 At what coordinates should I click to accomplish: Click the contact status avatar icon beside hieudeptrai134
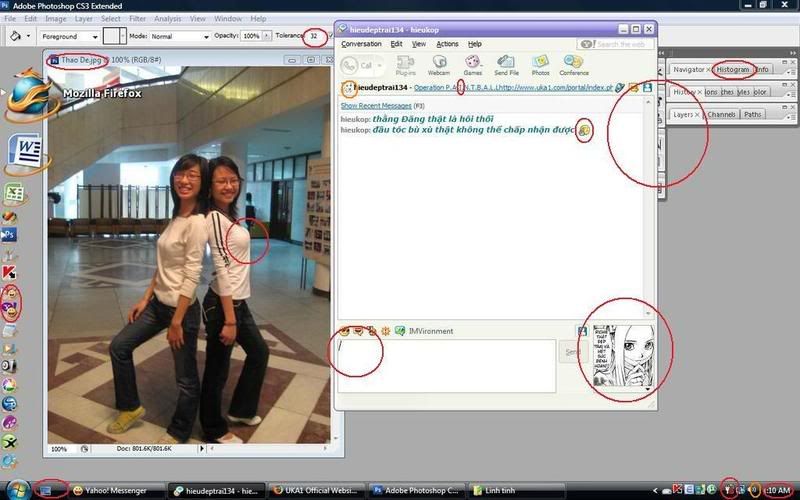pyautogui.click(x=348, y=88)
